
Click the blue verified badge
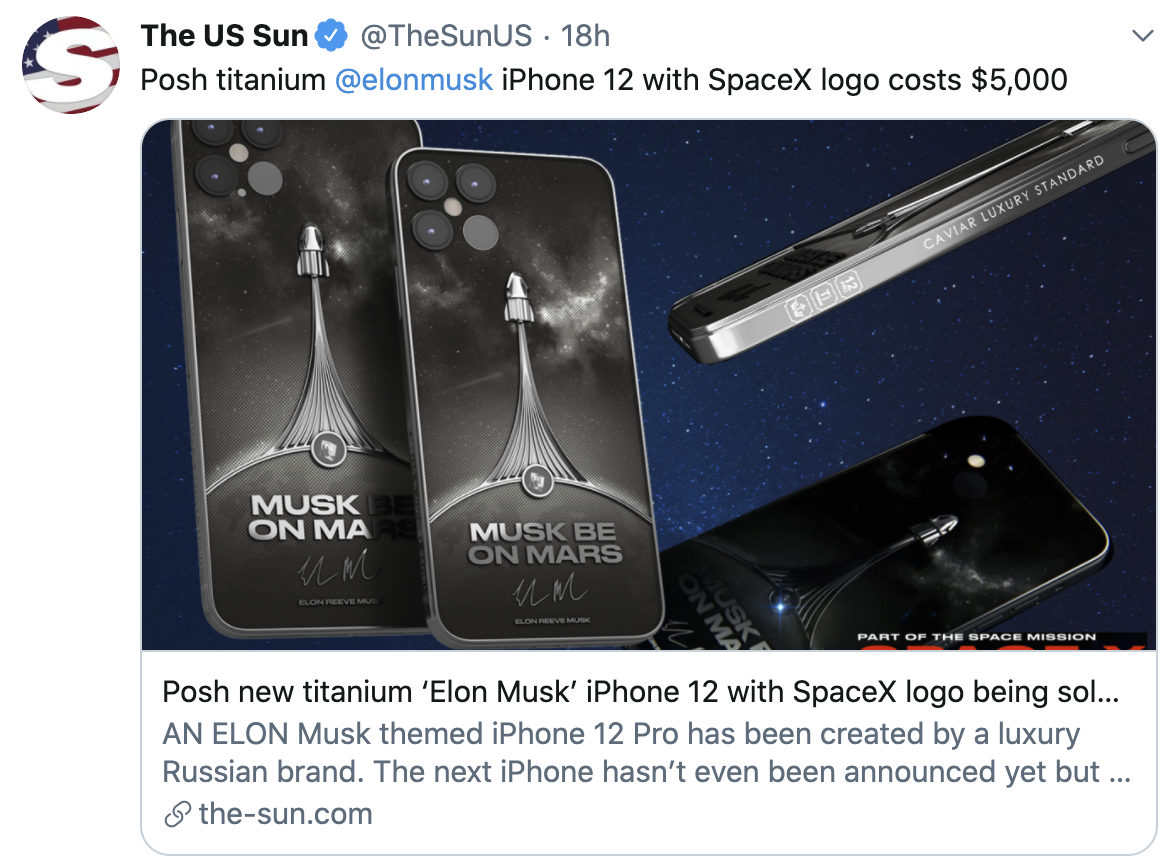331,37
